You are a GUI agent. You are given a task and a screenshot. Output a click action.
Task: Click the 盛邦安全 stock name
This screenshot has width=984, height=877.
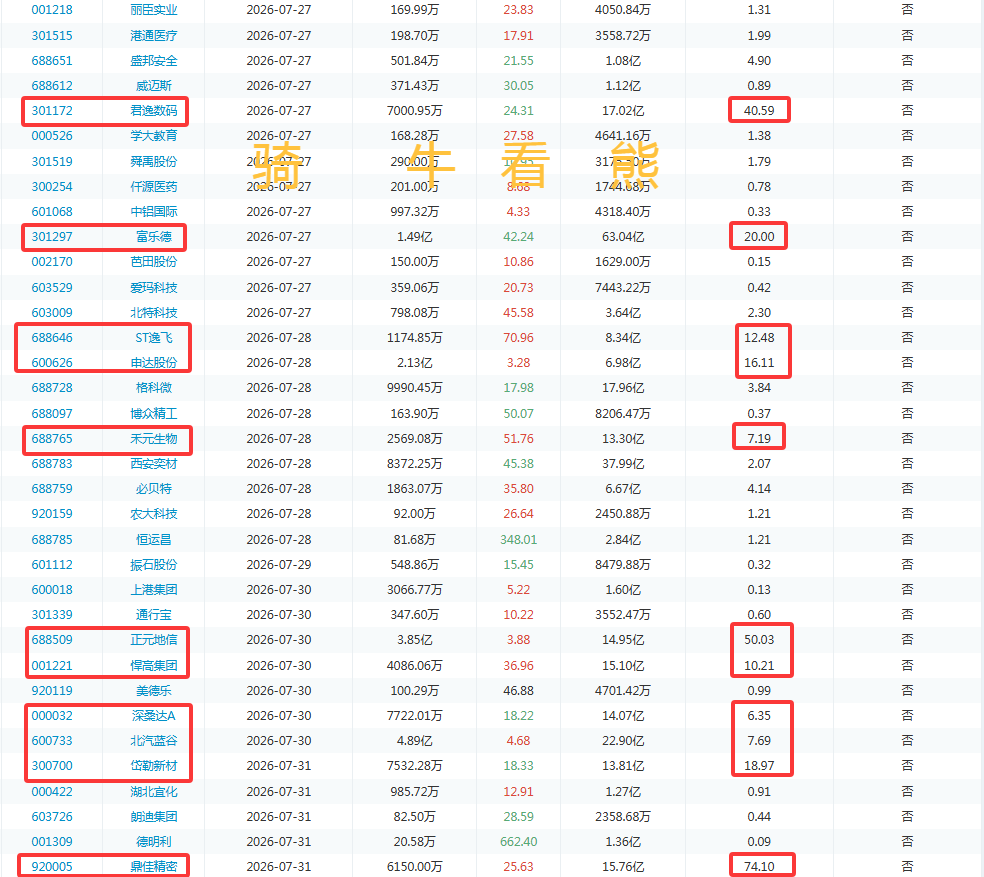click(154, 61)
